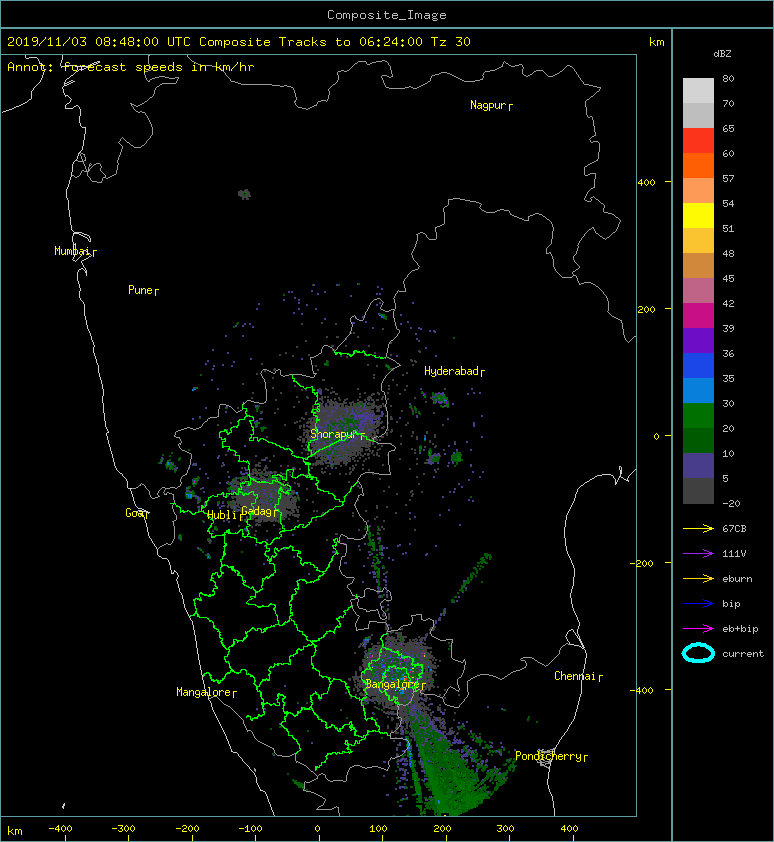Click the -300 tick on the horizontal axis
The width and height of the screenshot is (774, 842).
point(123,829)
